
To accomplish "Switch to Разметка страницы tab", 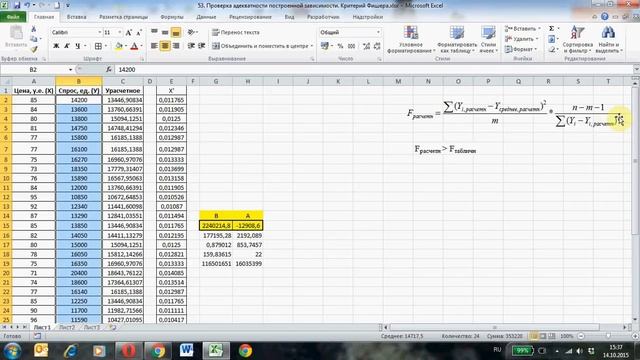I will pos(124,17).
